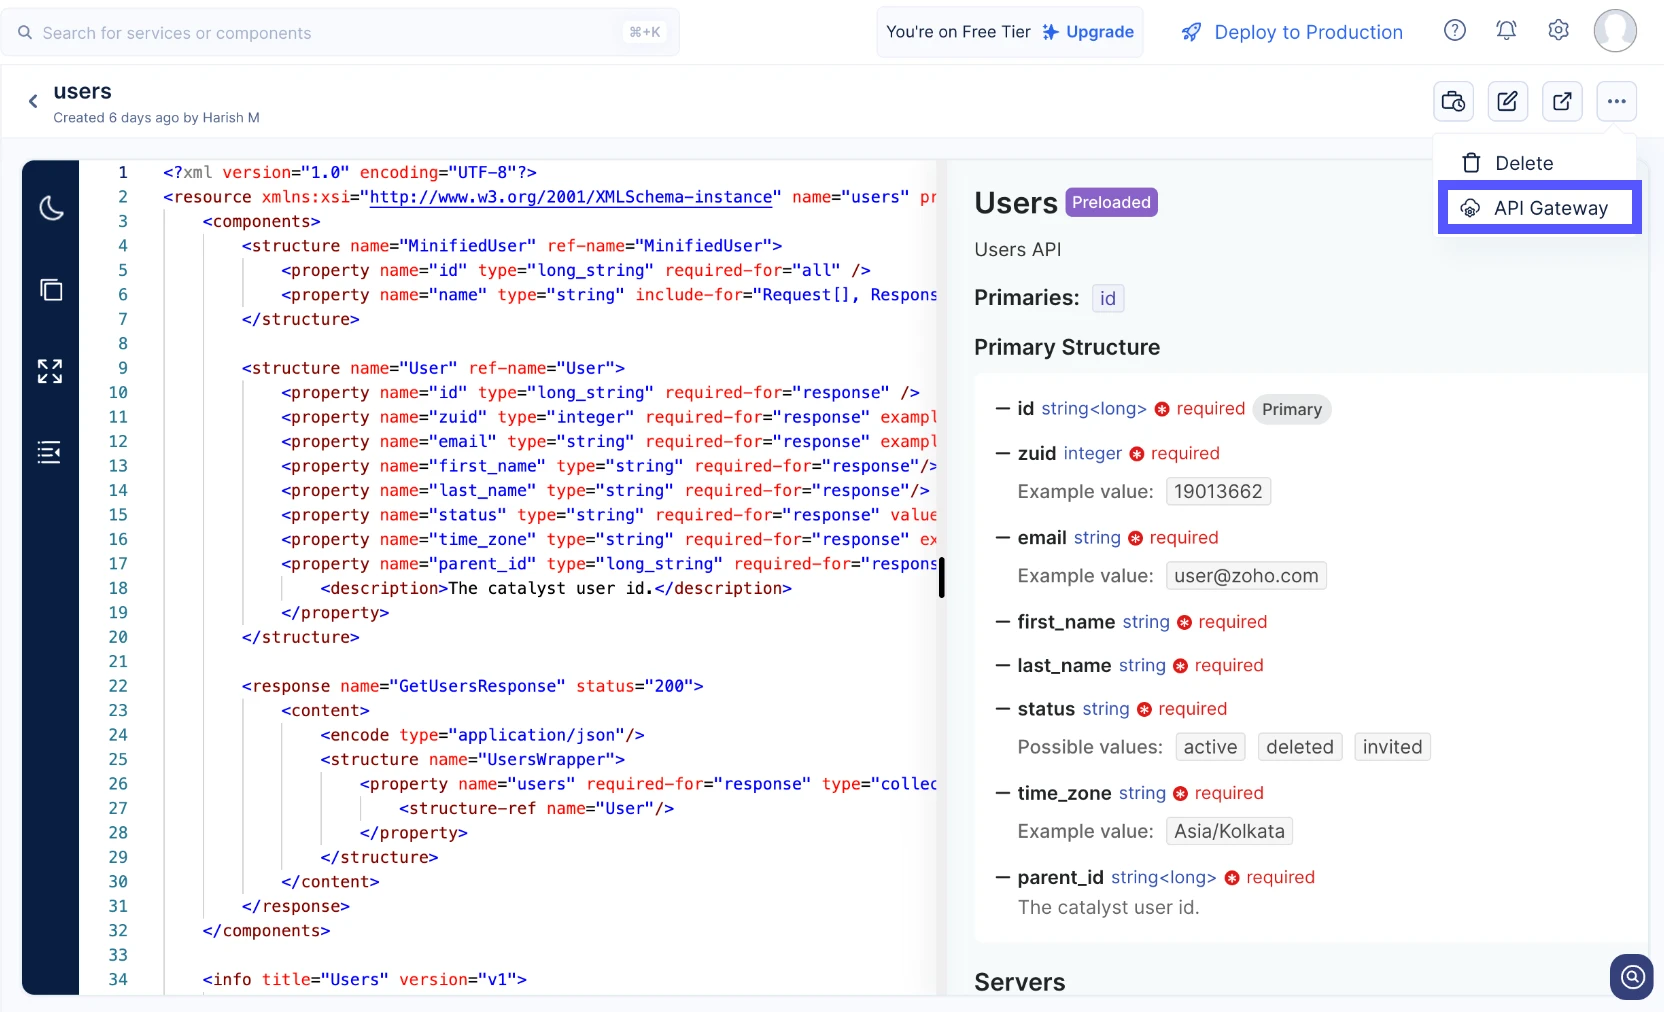Click line number 34 in the editor
This screenshot has height=1012, width=1664.
[x=118, y=980]
